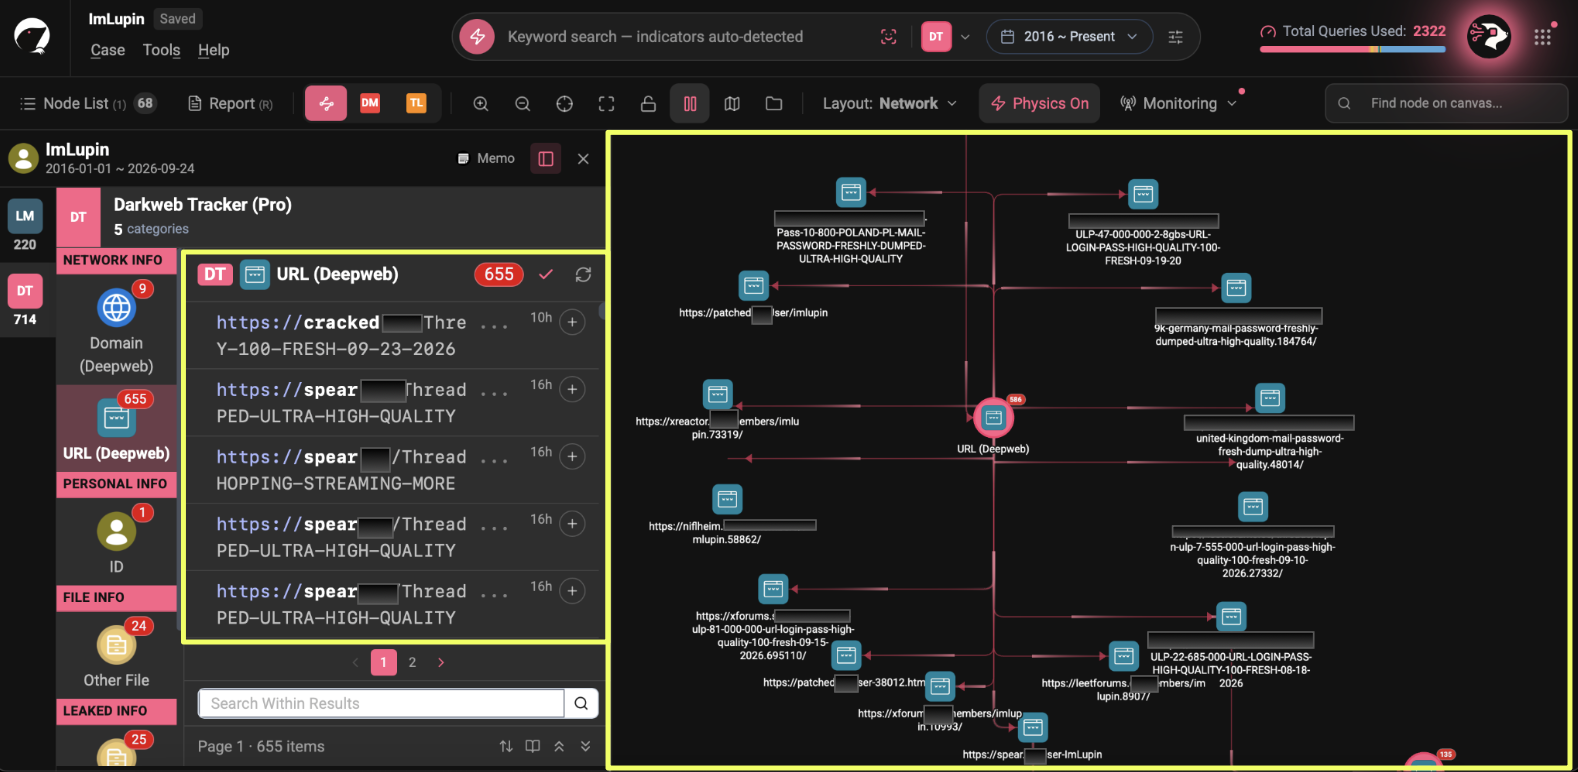Click the unlock padlock toolbar icon
The height and width of the screenshot is (772, 1578).
pos(648,104)
